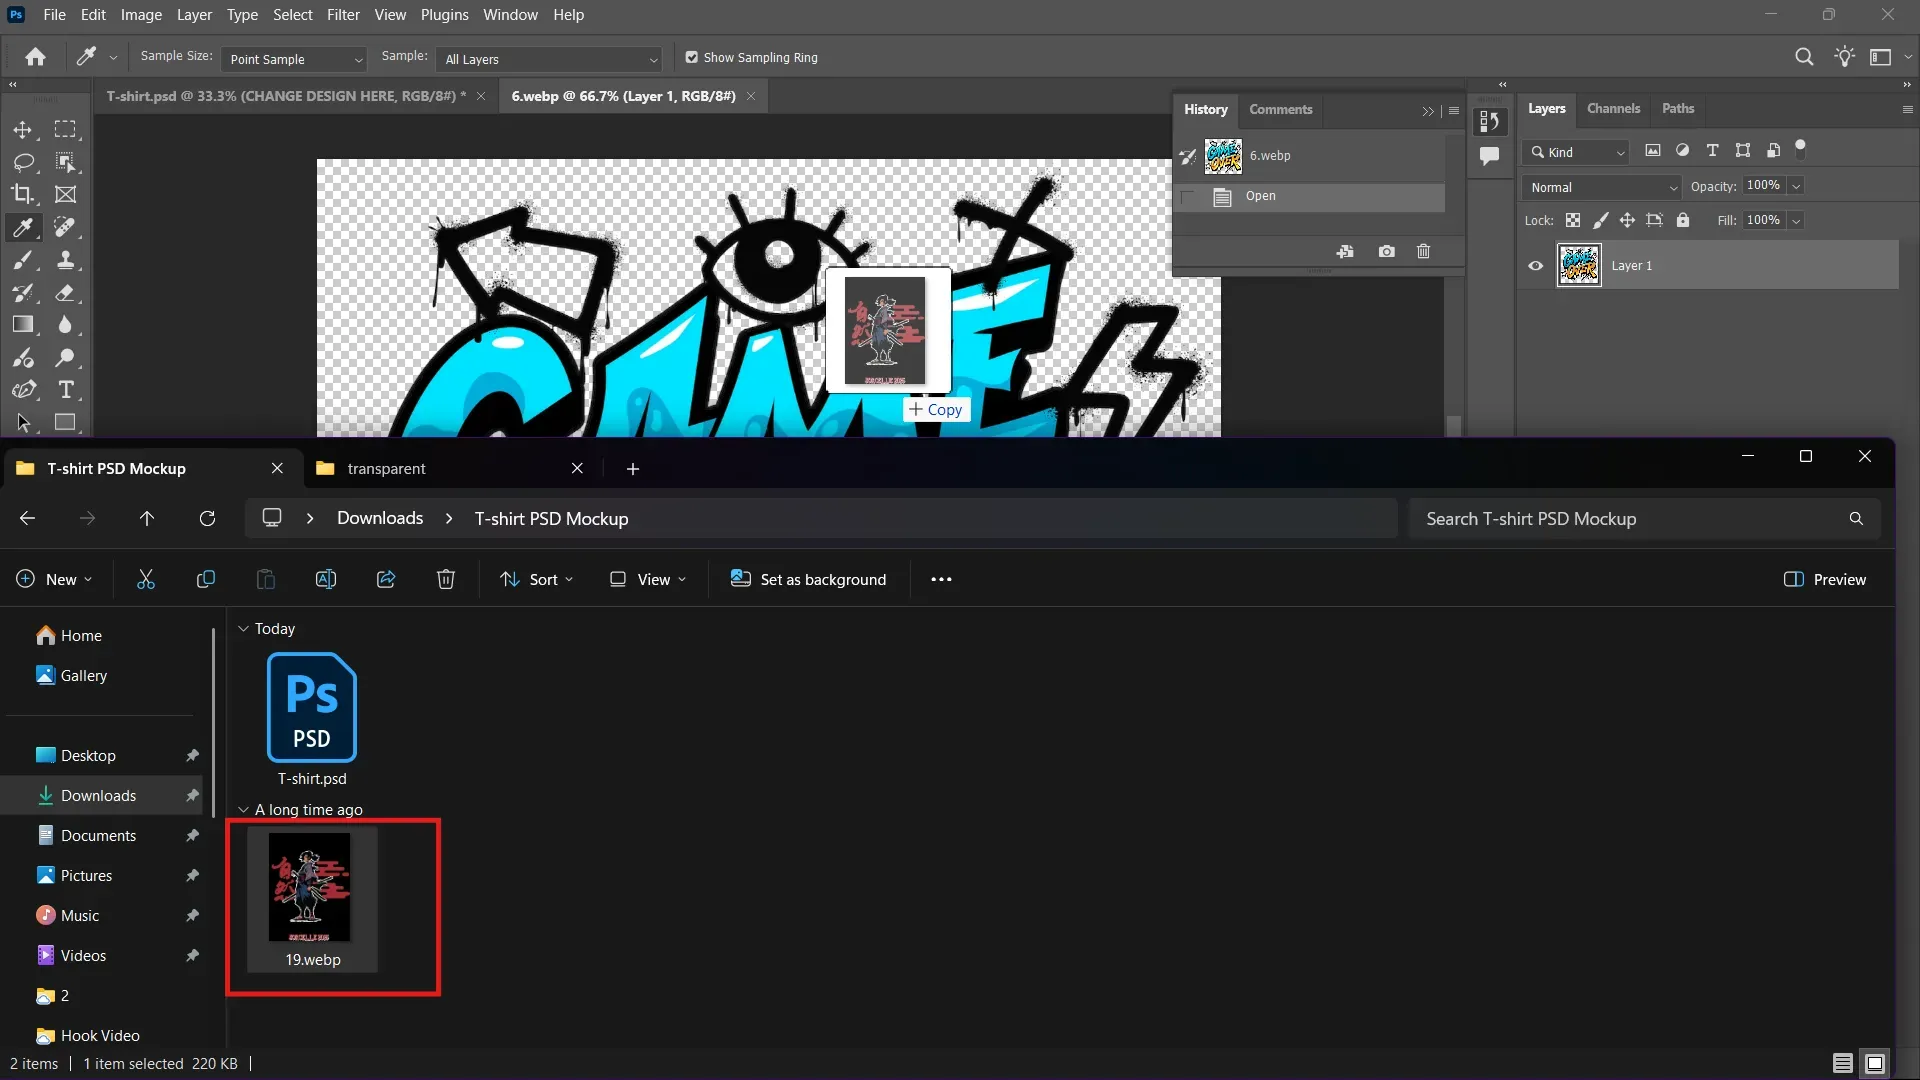Enable Show Sampling Ring checkbox

pyautogui.click(x=692, y=57)
